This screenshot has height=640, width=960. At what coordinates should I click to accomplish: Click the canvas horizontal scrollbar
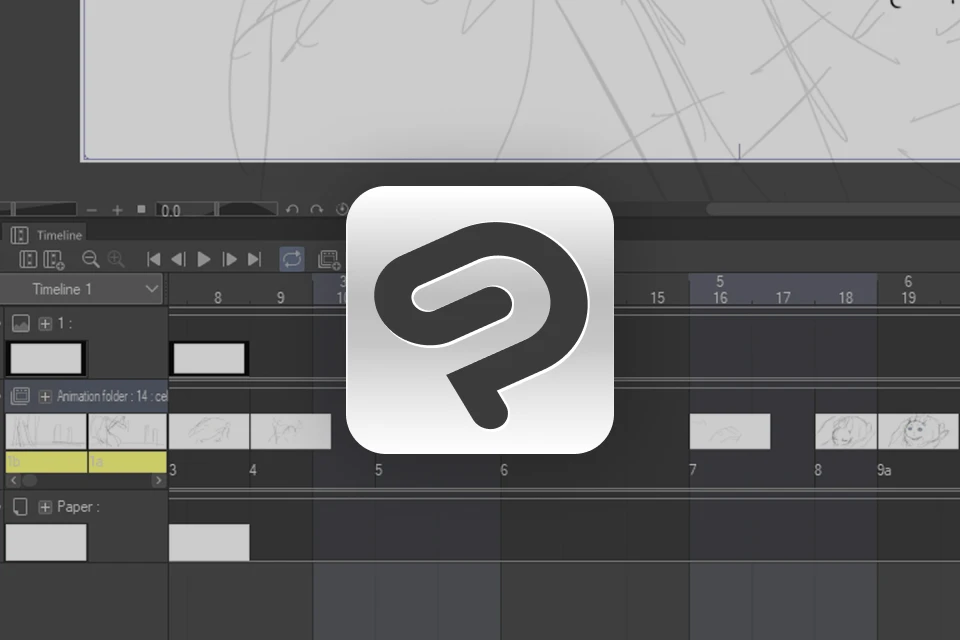[x=833, y=209]
